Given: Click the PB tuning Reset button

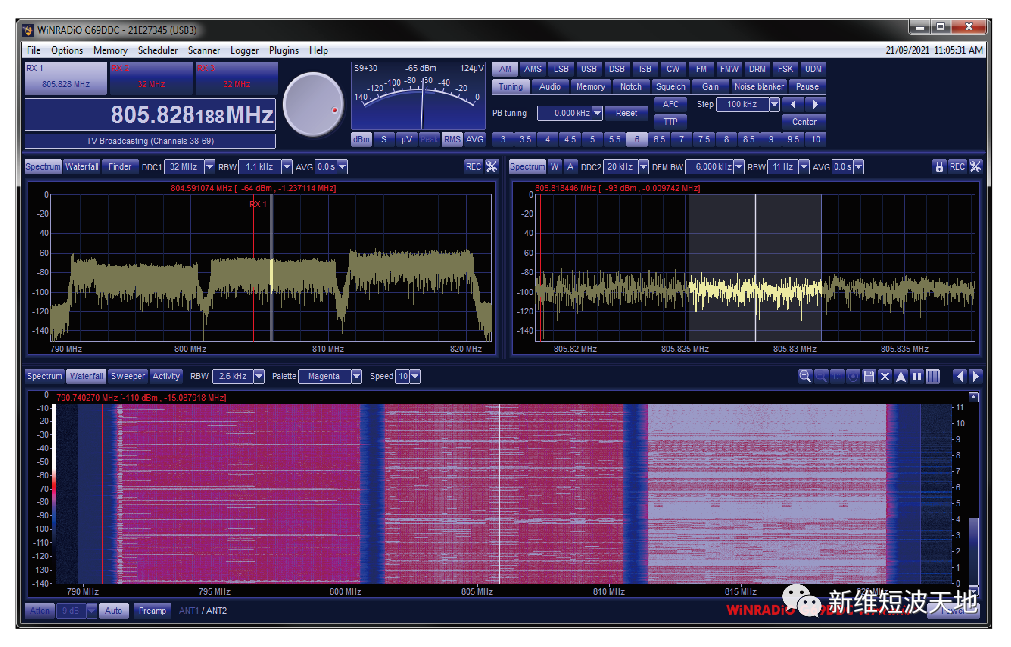Looking at the screenshot, I should (626, 113).
